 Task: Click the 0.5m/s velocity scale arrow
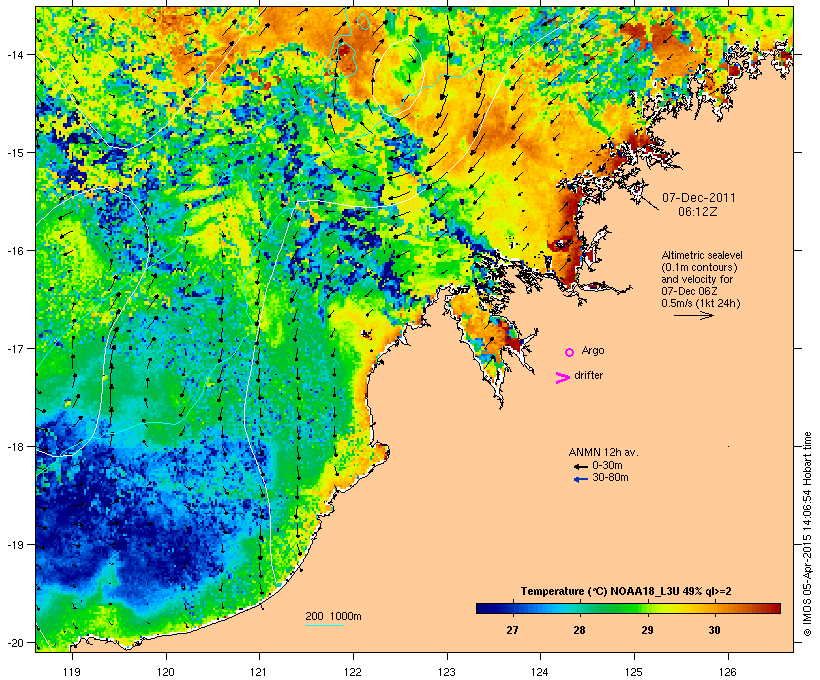(x=694, y=315)
